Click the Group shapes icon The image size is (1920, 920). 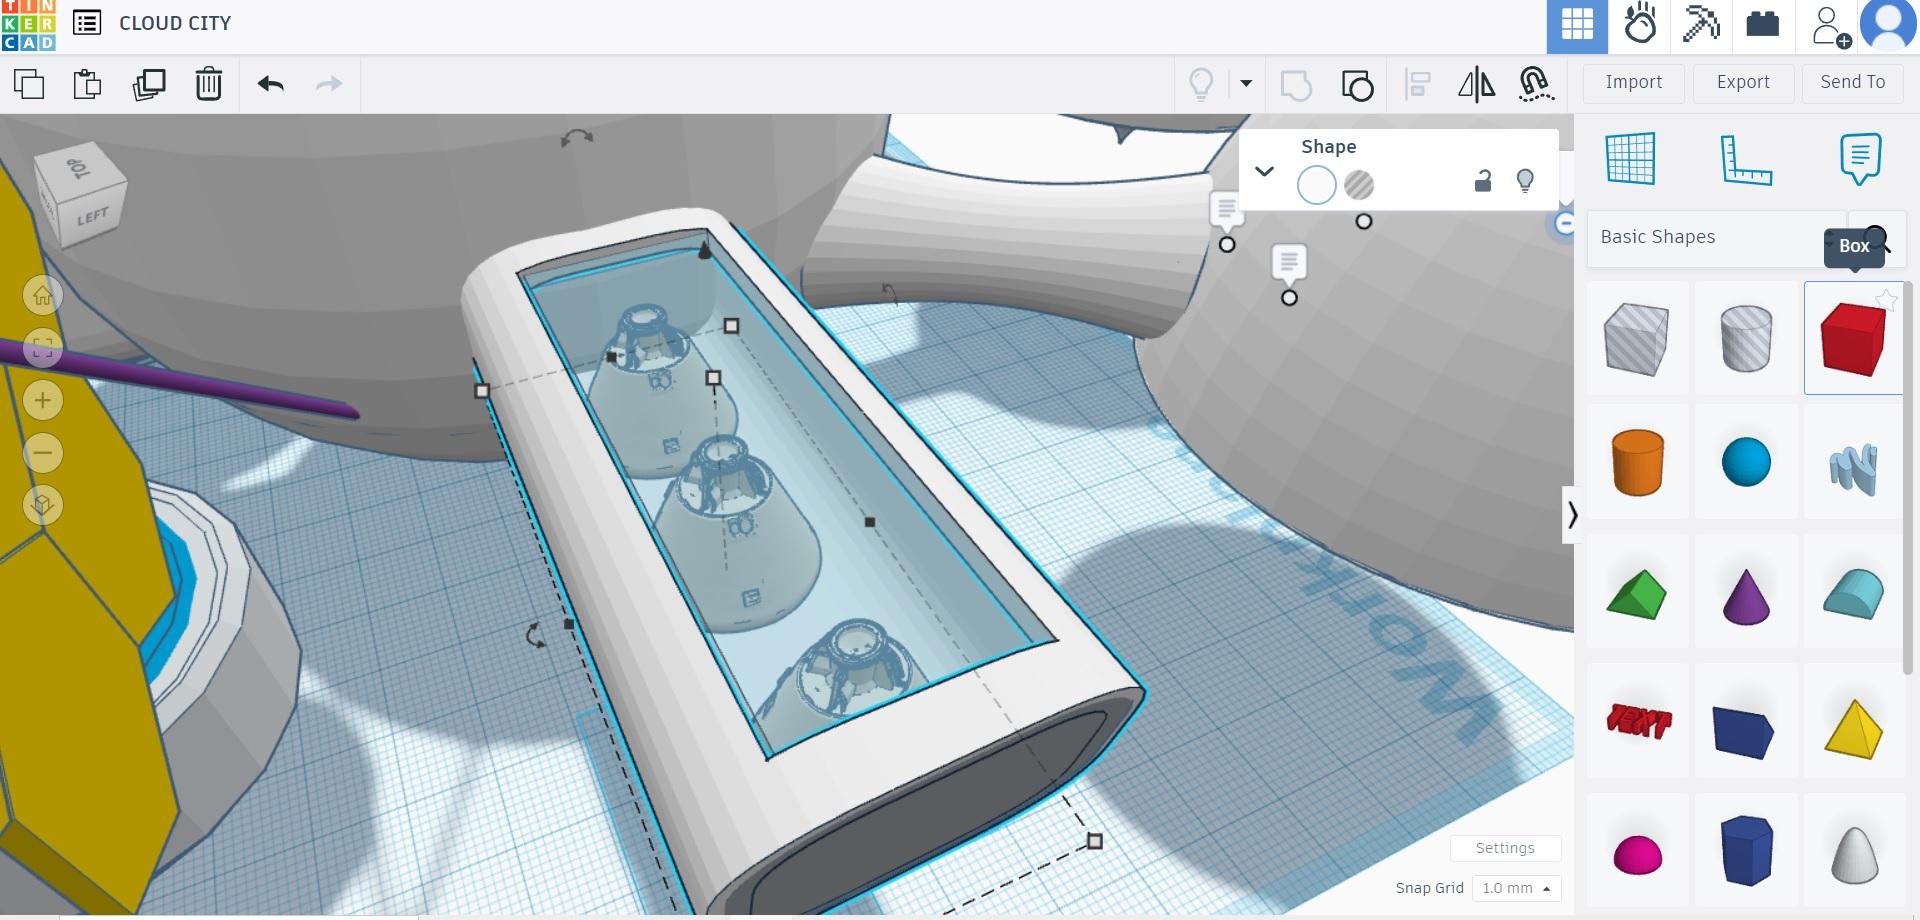tap(1296, 85)
